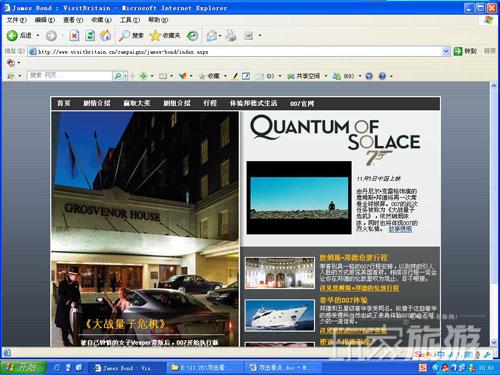Click the yellow 詹姆斯·邦德伦敦行程 heading link
500x375 pixels.
click(353, 257)
